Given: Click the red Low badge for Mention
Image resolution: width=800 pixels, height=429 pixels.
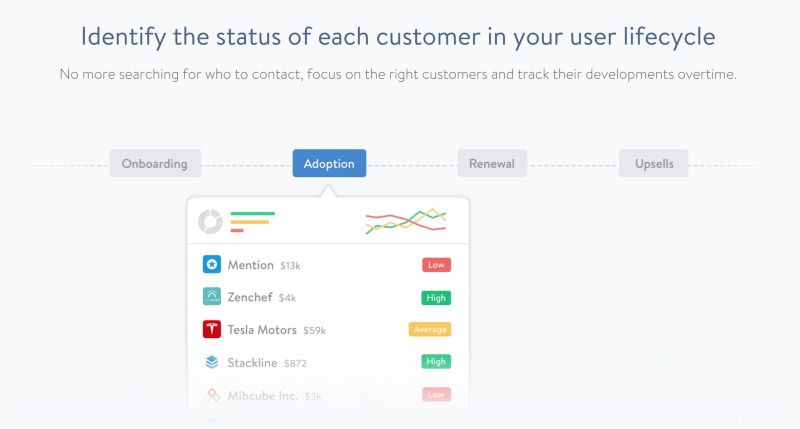Looking at the screenshot, I should click(436, 265).
